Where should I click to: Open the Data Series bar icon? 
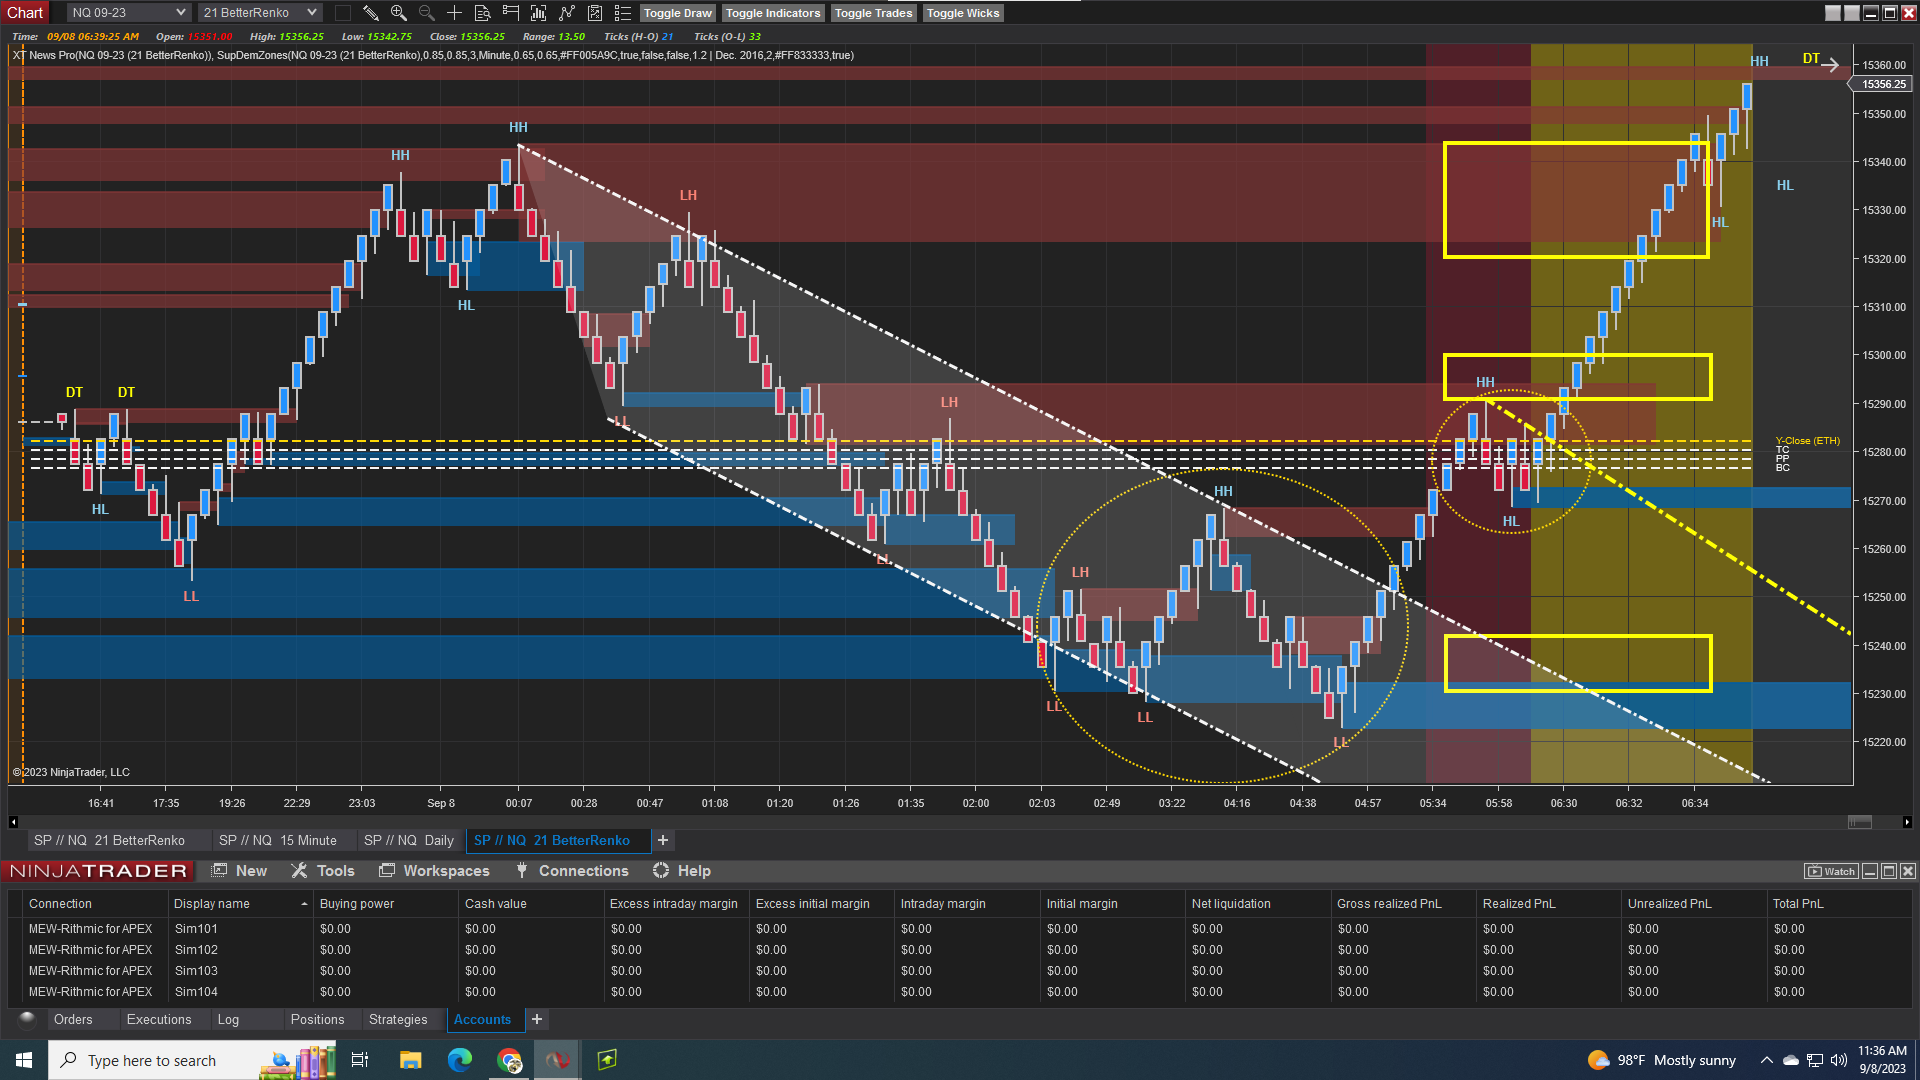coord(538,13)
